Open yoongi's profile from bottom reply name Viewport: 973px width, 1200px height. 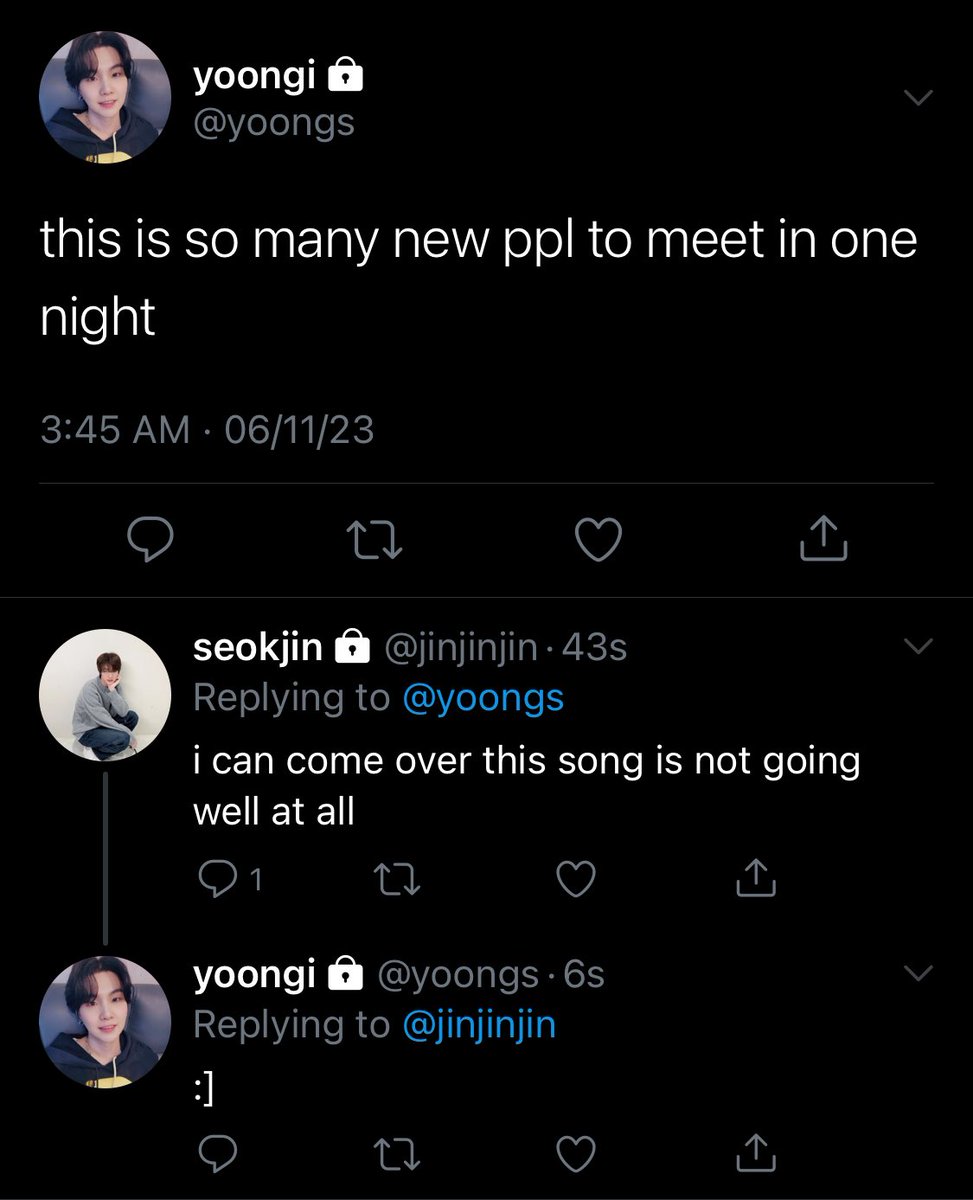pos(254,973)
